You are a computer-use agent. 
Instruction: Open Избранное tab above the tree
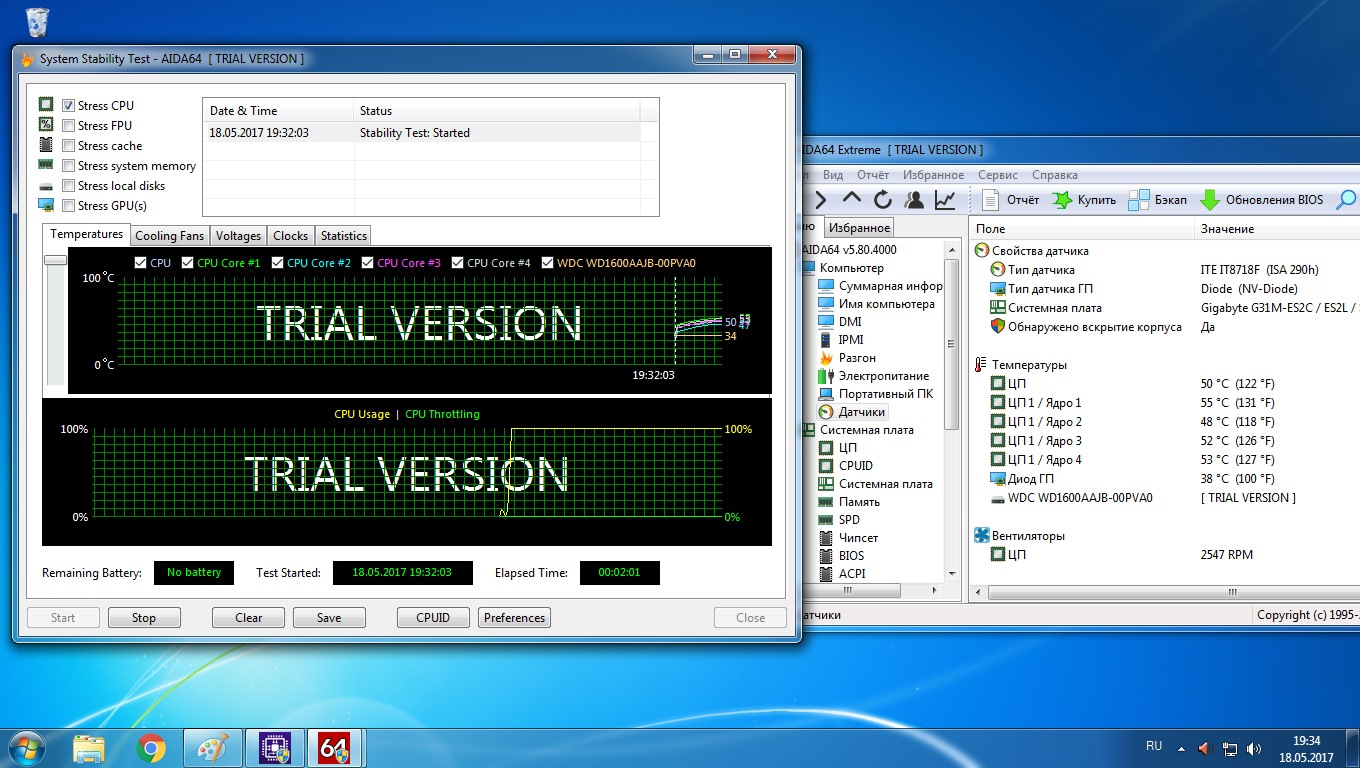pyautogui.click(x=859, y=228)
